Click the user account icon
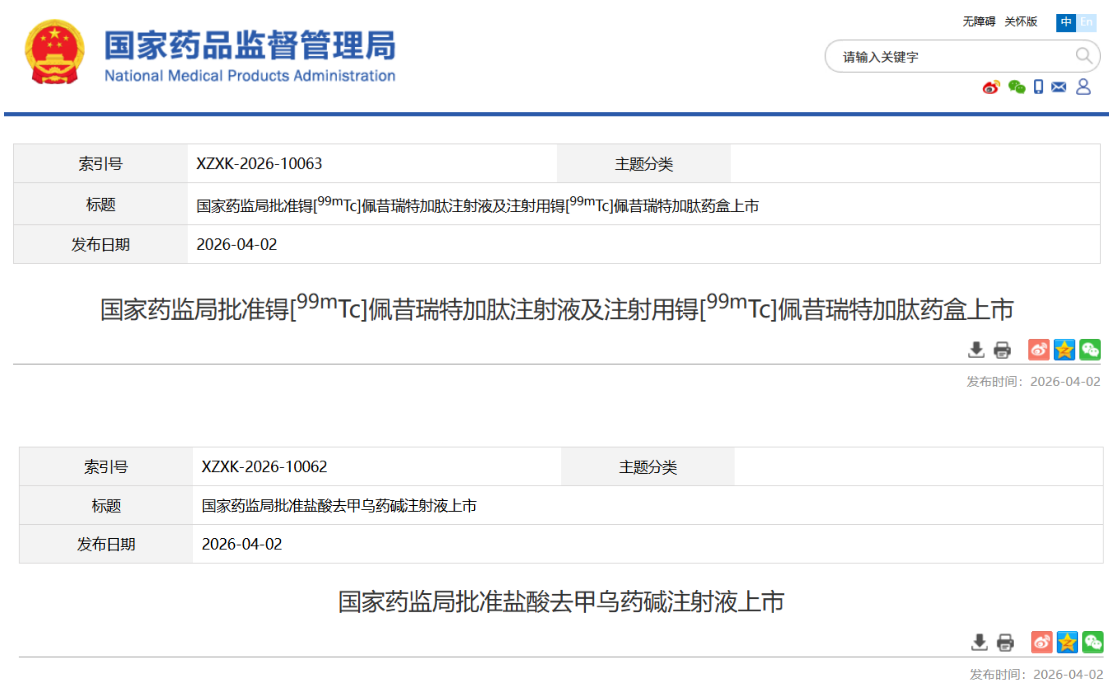 1083,87
